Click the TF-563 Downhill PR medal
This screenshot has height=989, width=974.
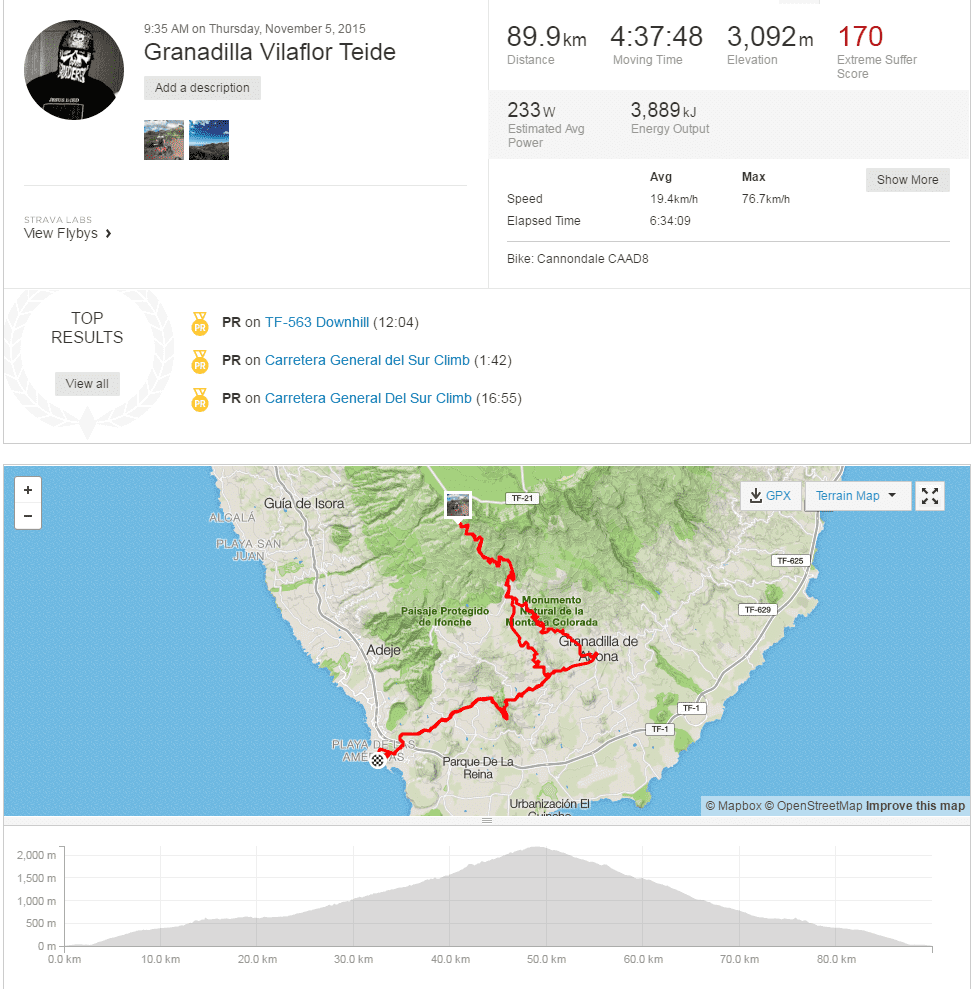click(200, 323)
